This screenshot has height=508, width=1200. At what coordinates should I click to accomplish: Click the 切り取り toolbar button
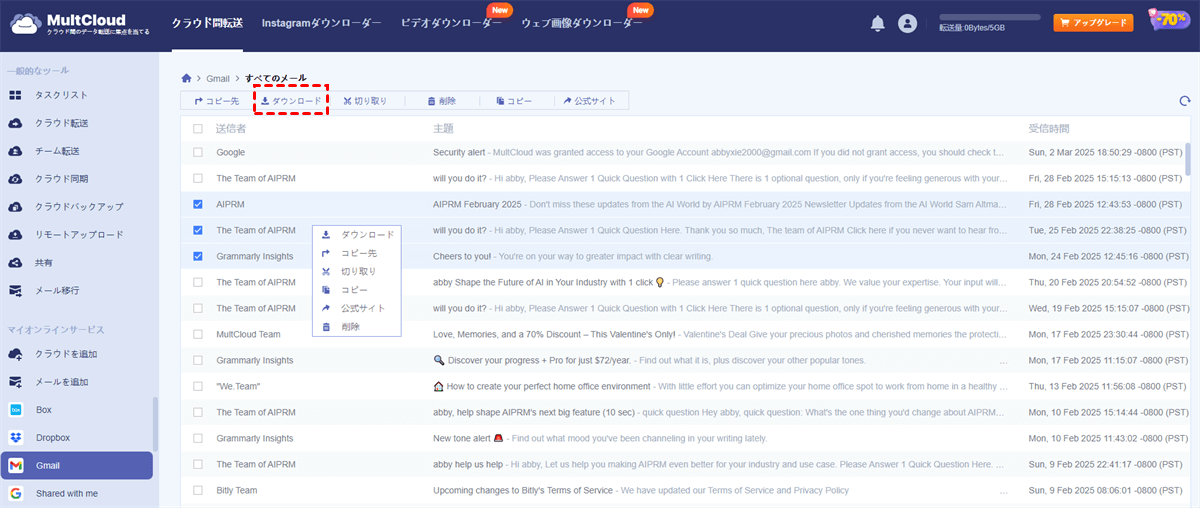coord(364,101)
